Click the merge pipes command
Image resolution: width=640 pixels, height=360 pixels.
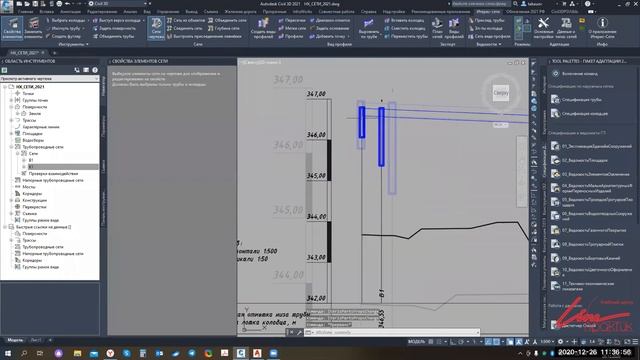[x=113, y=36]
